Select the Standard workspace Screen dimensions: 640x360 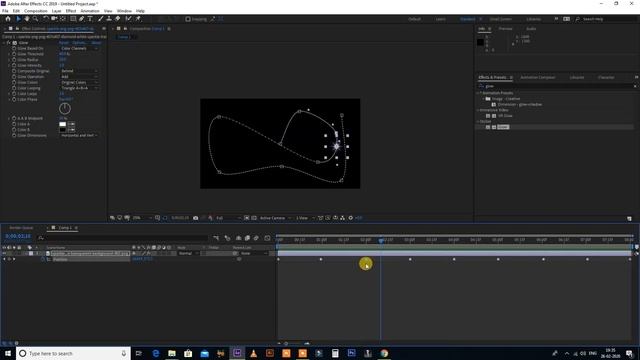click(x=468, y=19)
